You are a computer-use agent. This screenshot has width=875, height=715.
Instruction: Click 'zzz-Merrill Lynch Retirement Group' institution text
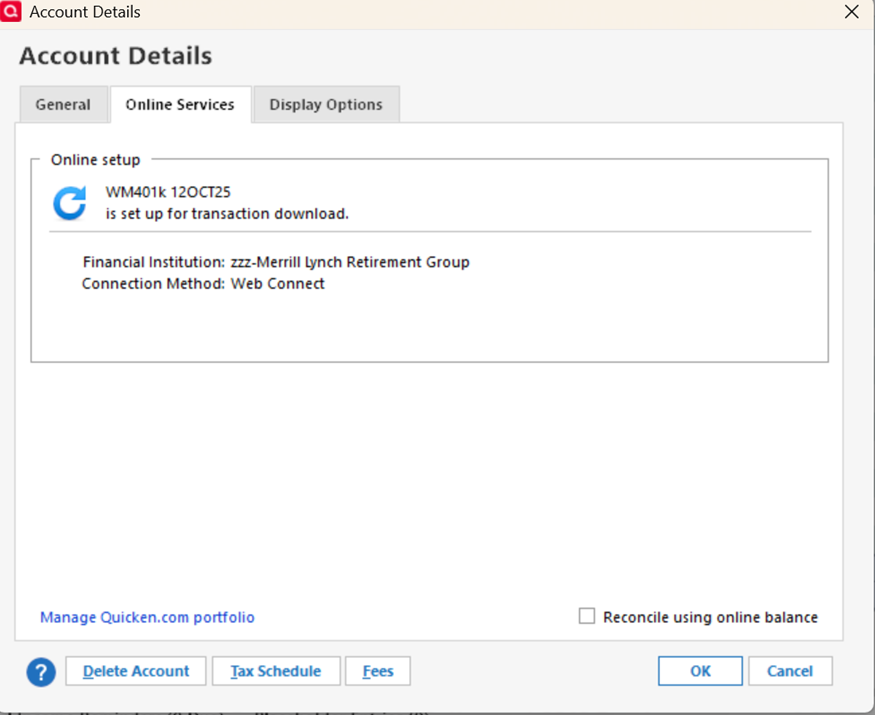click(x=350, y=262)
